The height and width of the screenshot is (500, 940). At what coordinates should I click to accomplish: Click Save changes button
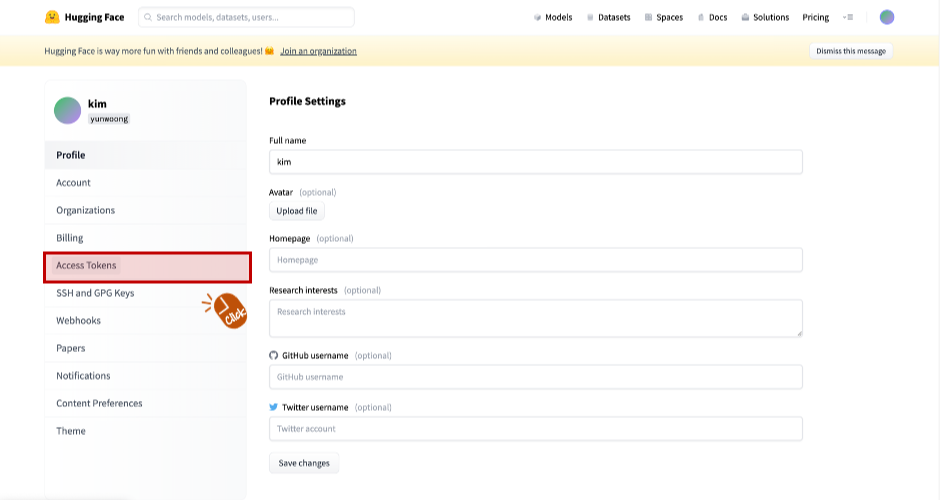tap(304, 463)
